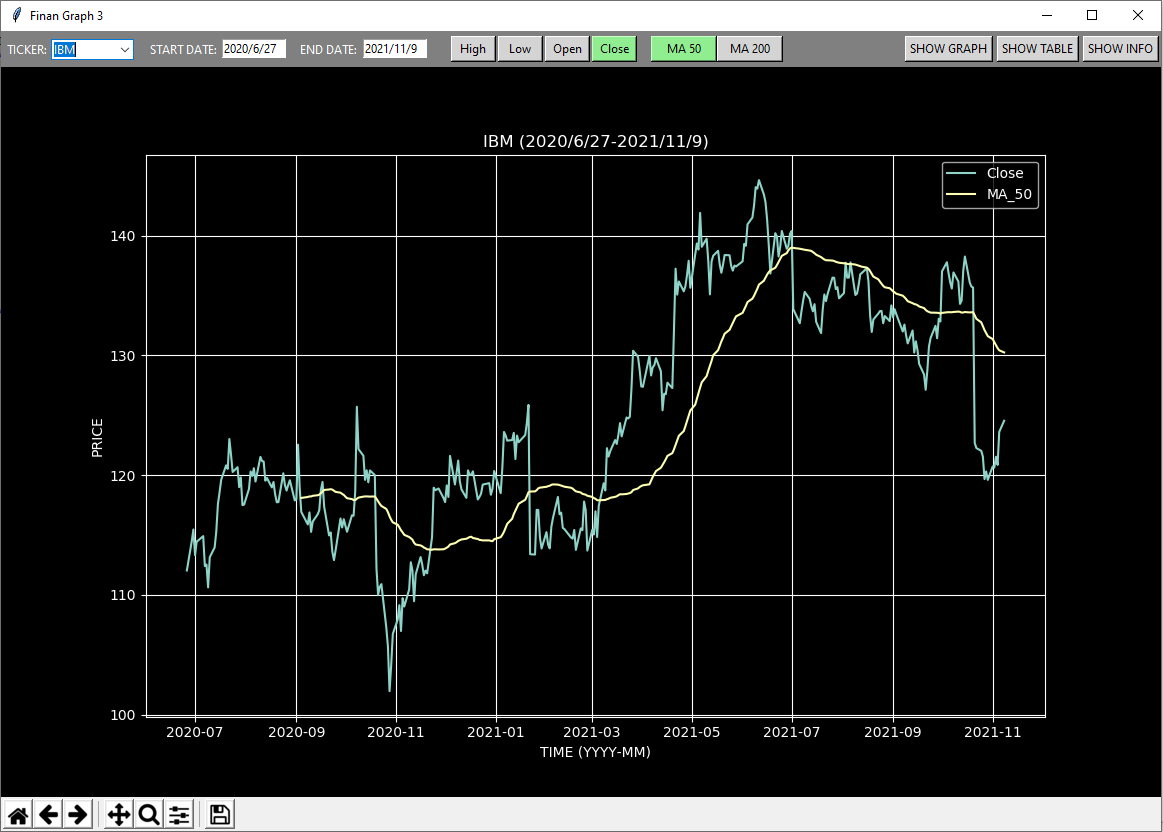
Task: Click the 120 y-axis tick label
Action: pos(123,476)
